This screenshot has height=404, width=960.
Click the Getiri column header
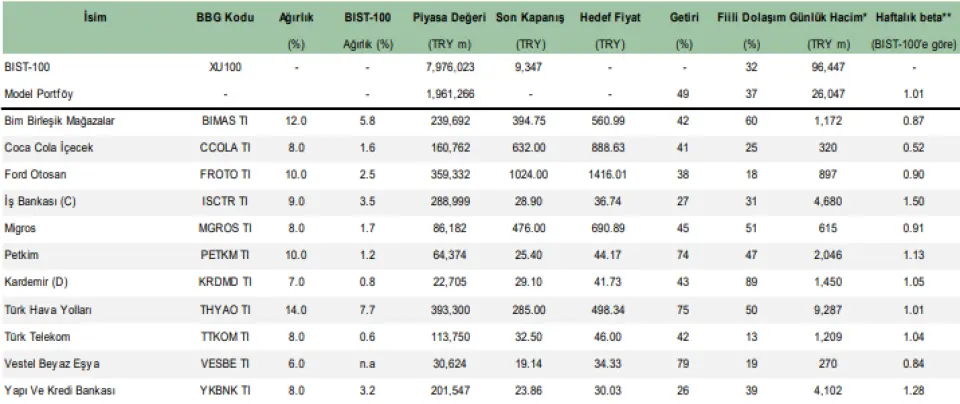tap(684, 18)
